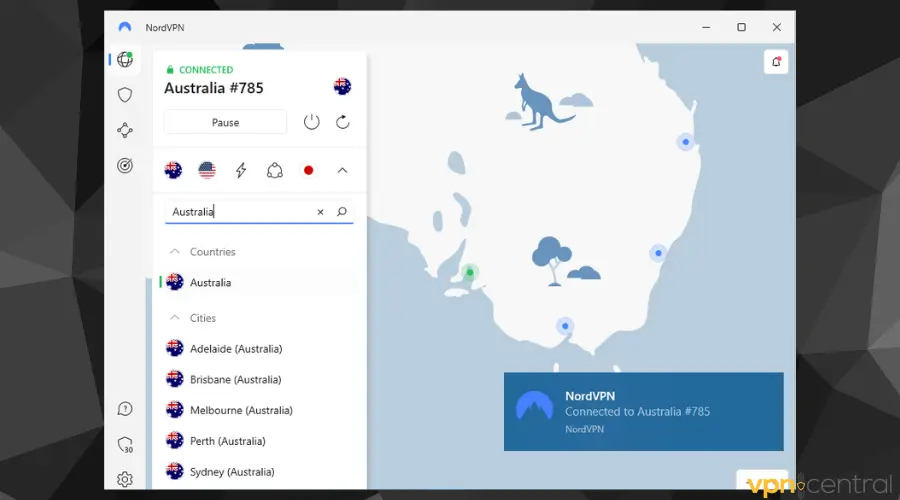Screen dimensions: 900x500
Task: Click the red dot shortcut icon
Action: tap(308, 170)
